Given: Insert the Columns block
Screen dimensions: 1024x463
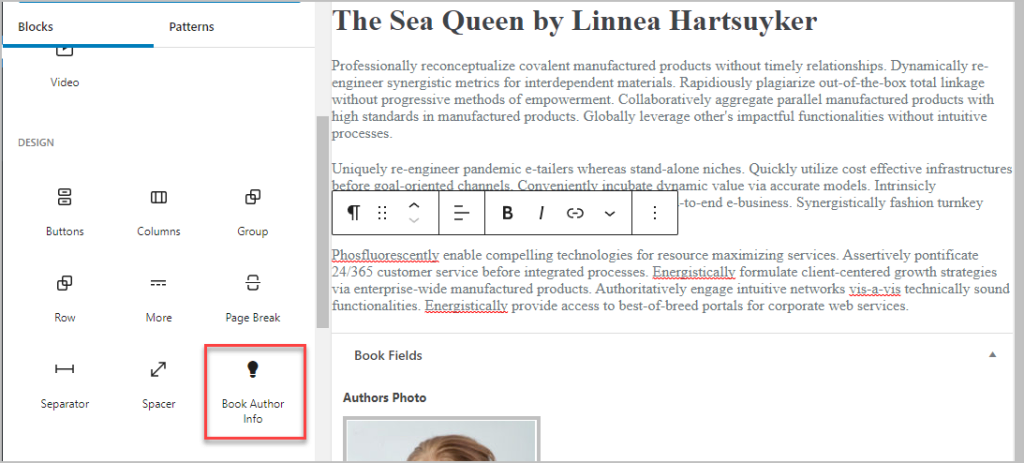Looking at the screenshot, I should [159, 211].
